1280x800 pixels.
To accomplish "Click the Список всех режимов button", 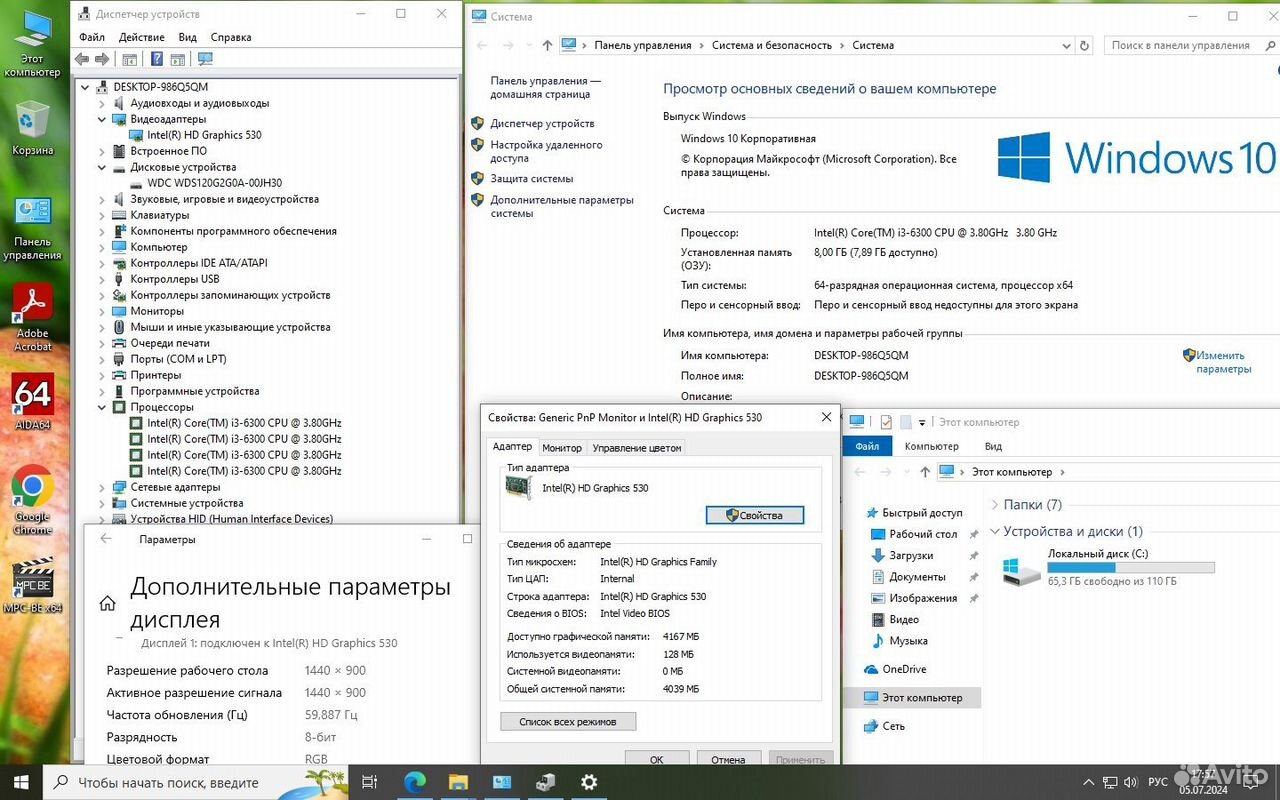I will [568, 721].
